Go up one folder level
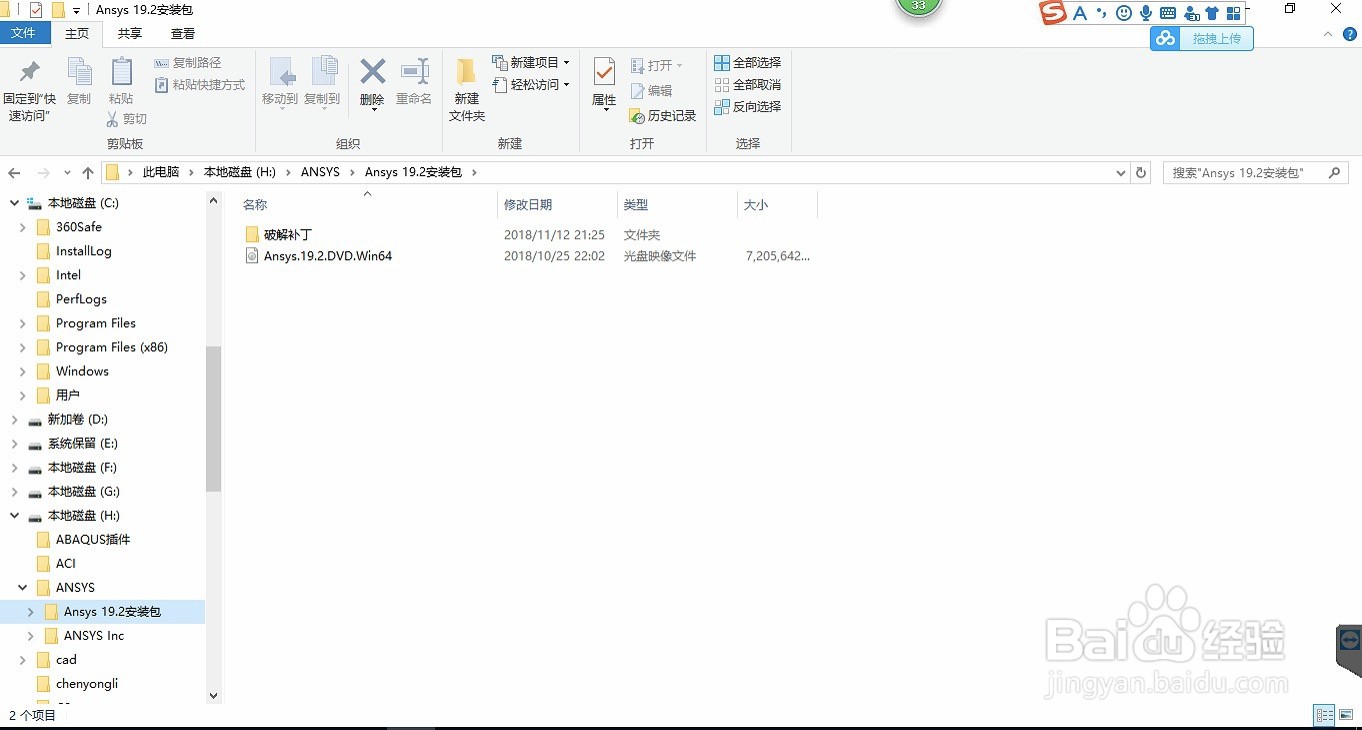 pyautogui.click(x=88, y=173)
